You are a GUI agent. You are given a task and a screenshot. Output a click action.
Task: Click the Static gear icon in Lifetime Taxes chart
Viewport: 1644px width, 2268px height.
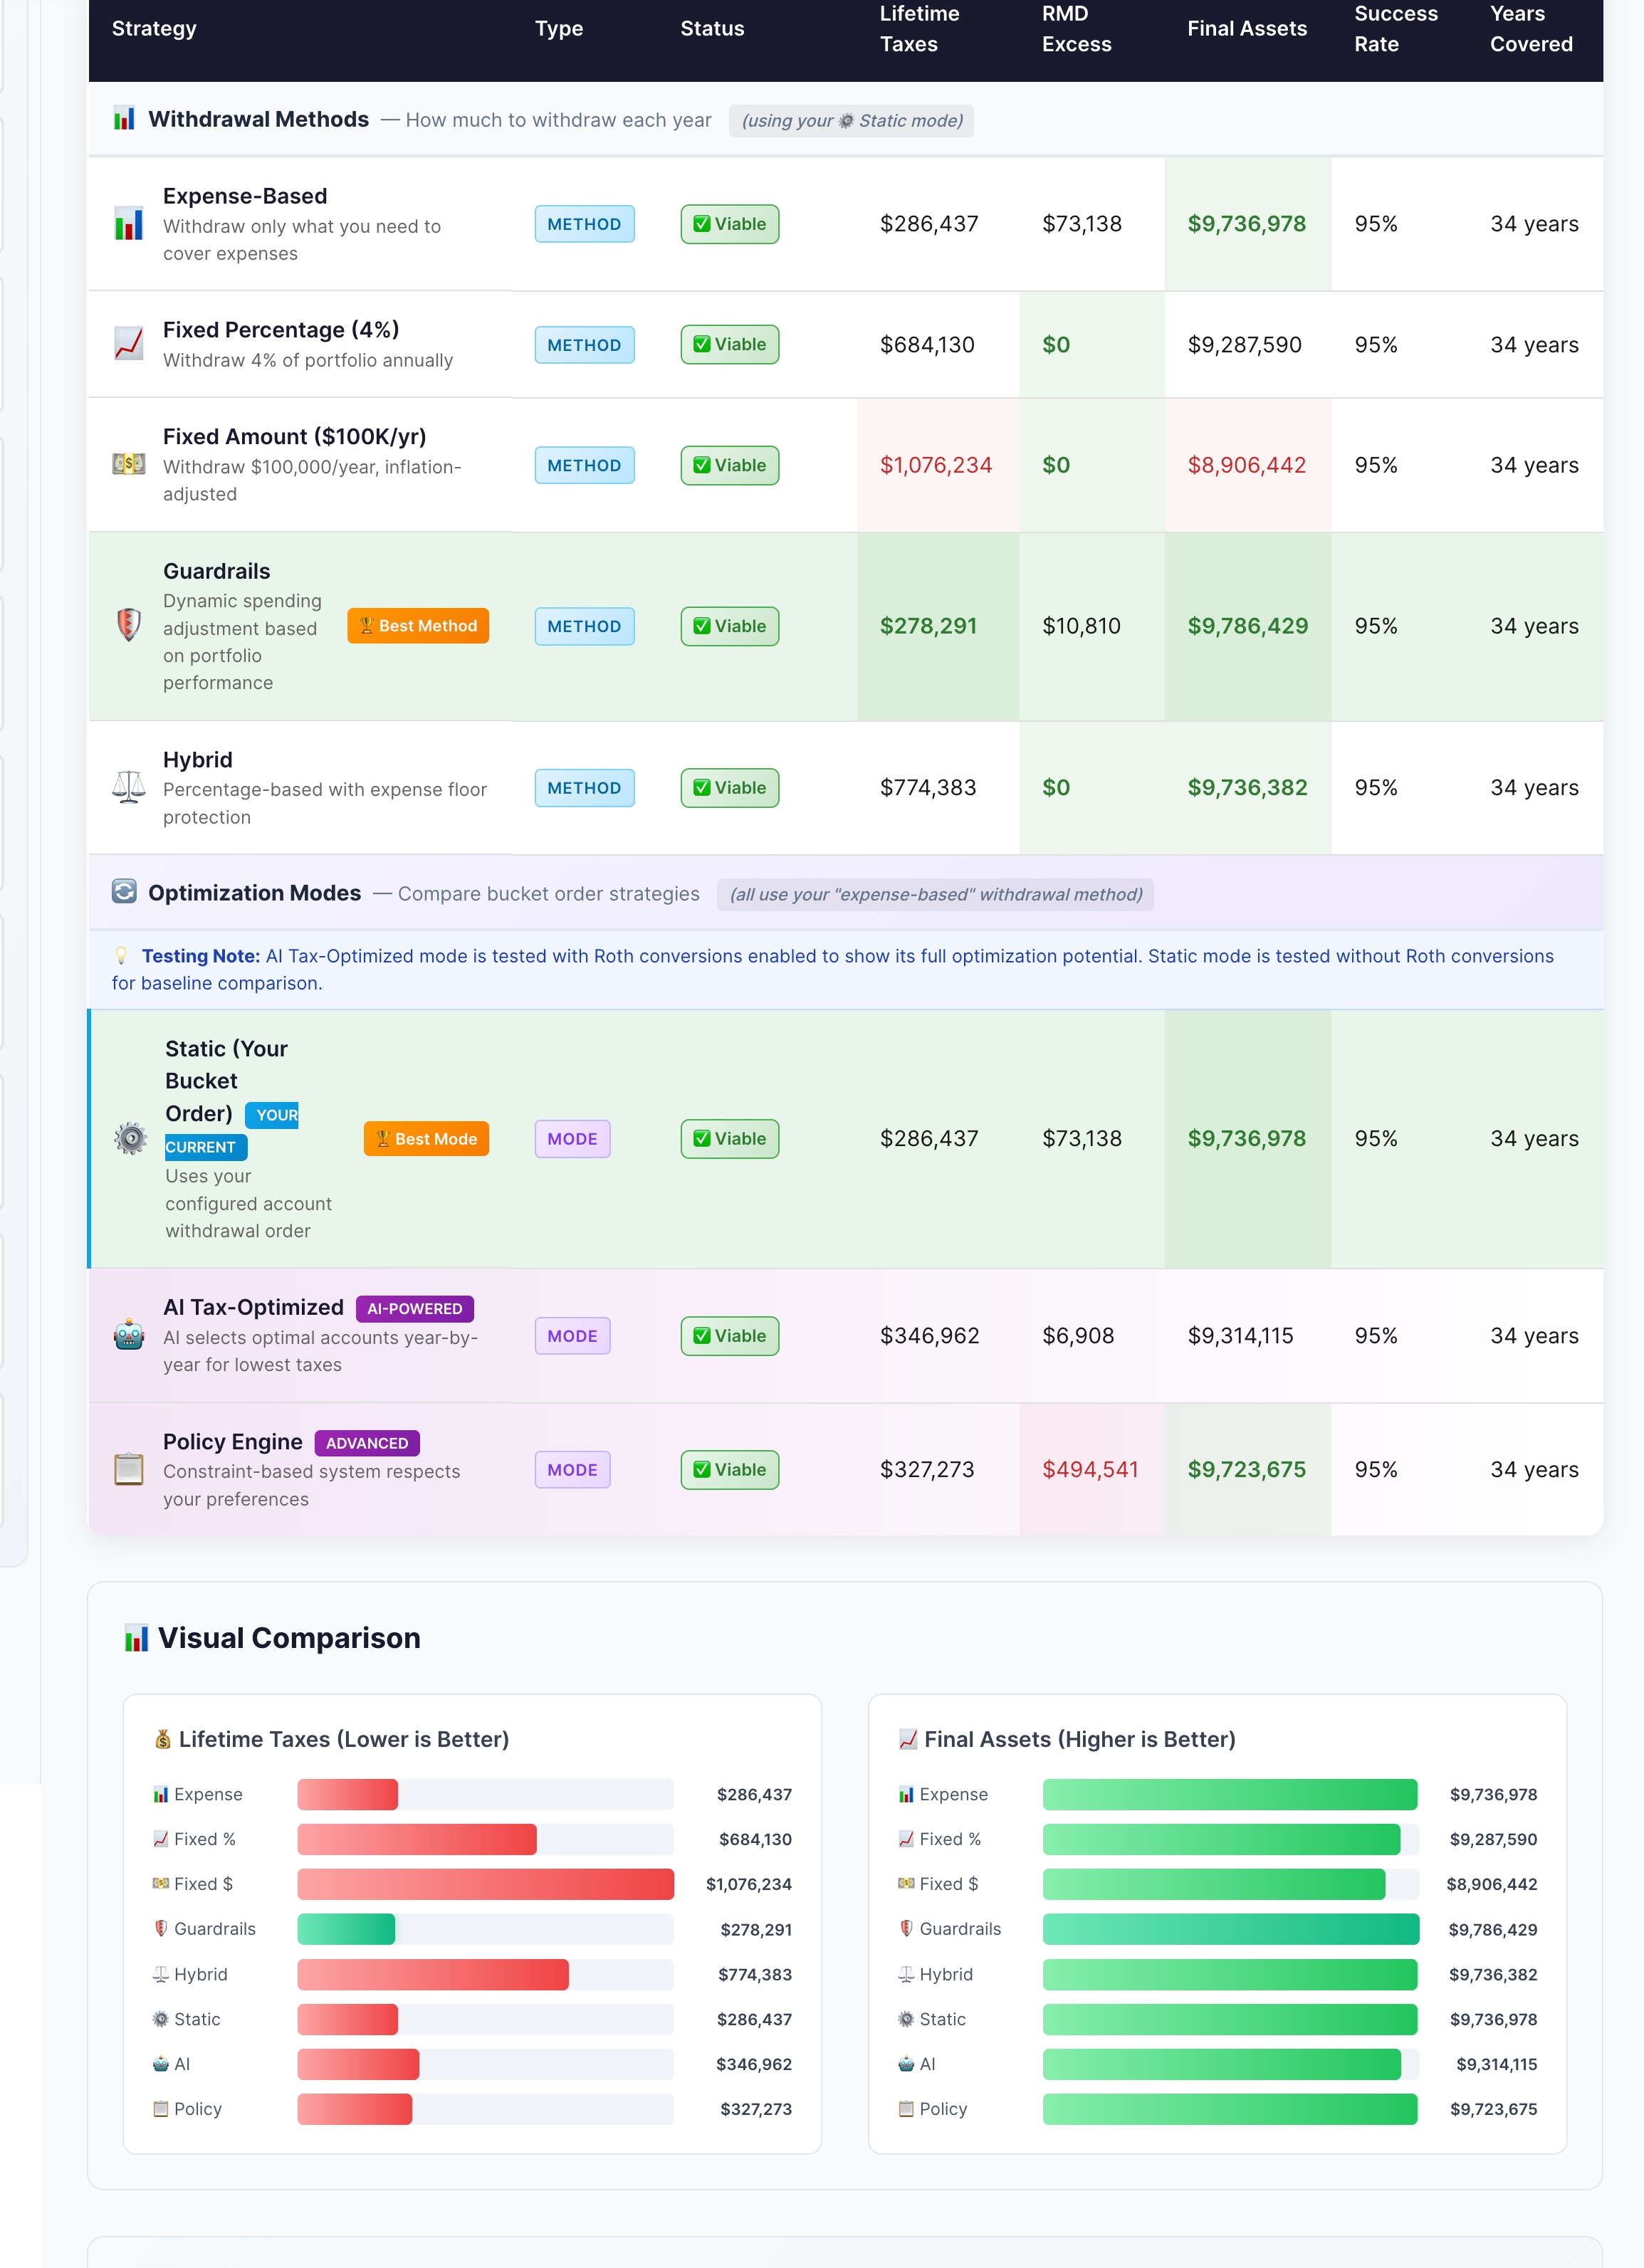click(161, 2019)
